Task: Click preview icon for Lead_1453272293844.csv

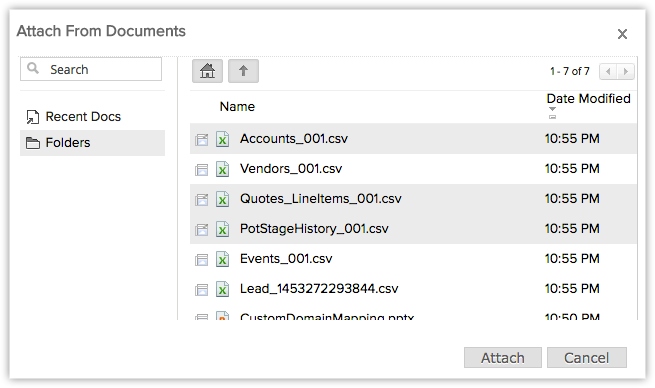Action: (x=201, y=289)
